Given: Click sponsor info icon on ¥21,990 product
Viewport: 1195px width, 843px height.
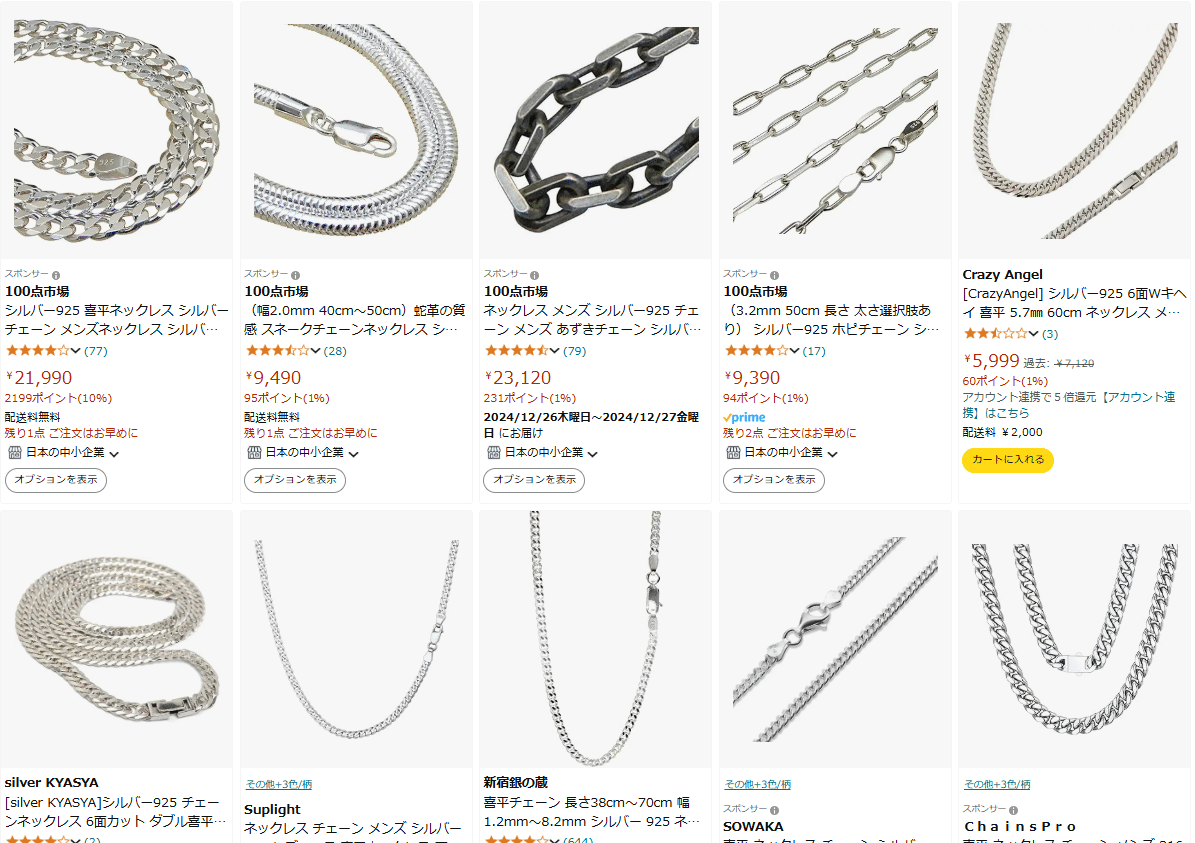Looking at the screenshot, I should tap(56, 275).
